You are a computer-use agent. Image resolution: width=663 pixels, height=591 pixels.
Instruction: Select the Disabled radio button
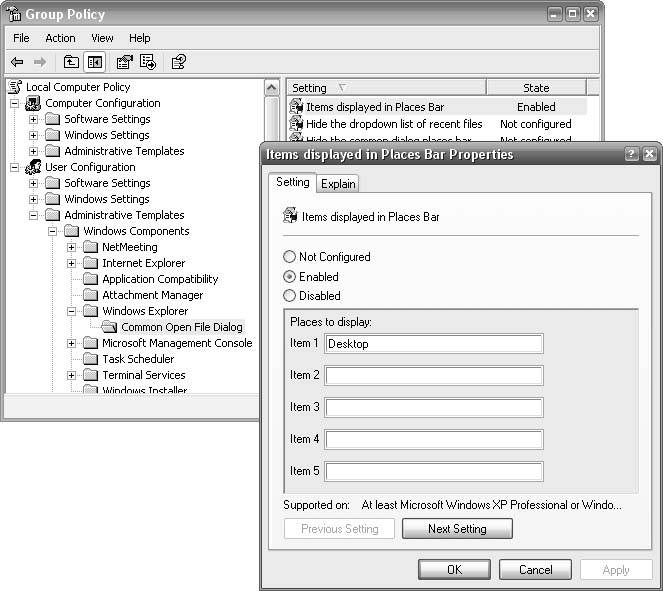tap(290, 295)
